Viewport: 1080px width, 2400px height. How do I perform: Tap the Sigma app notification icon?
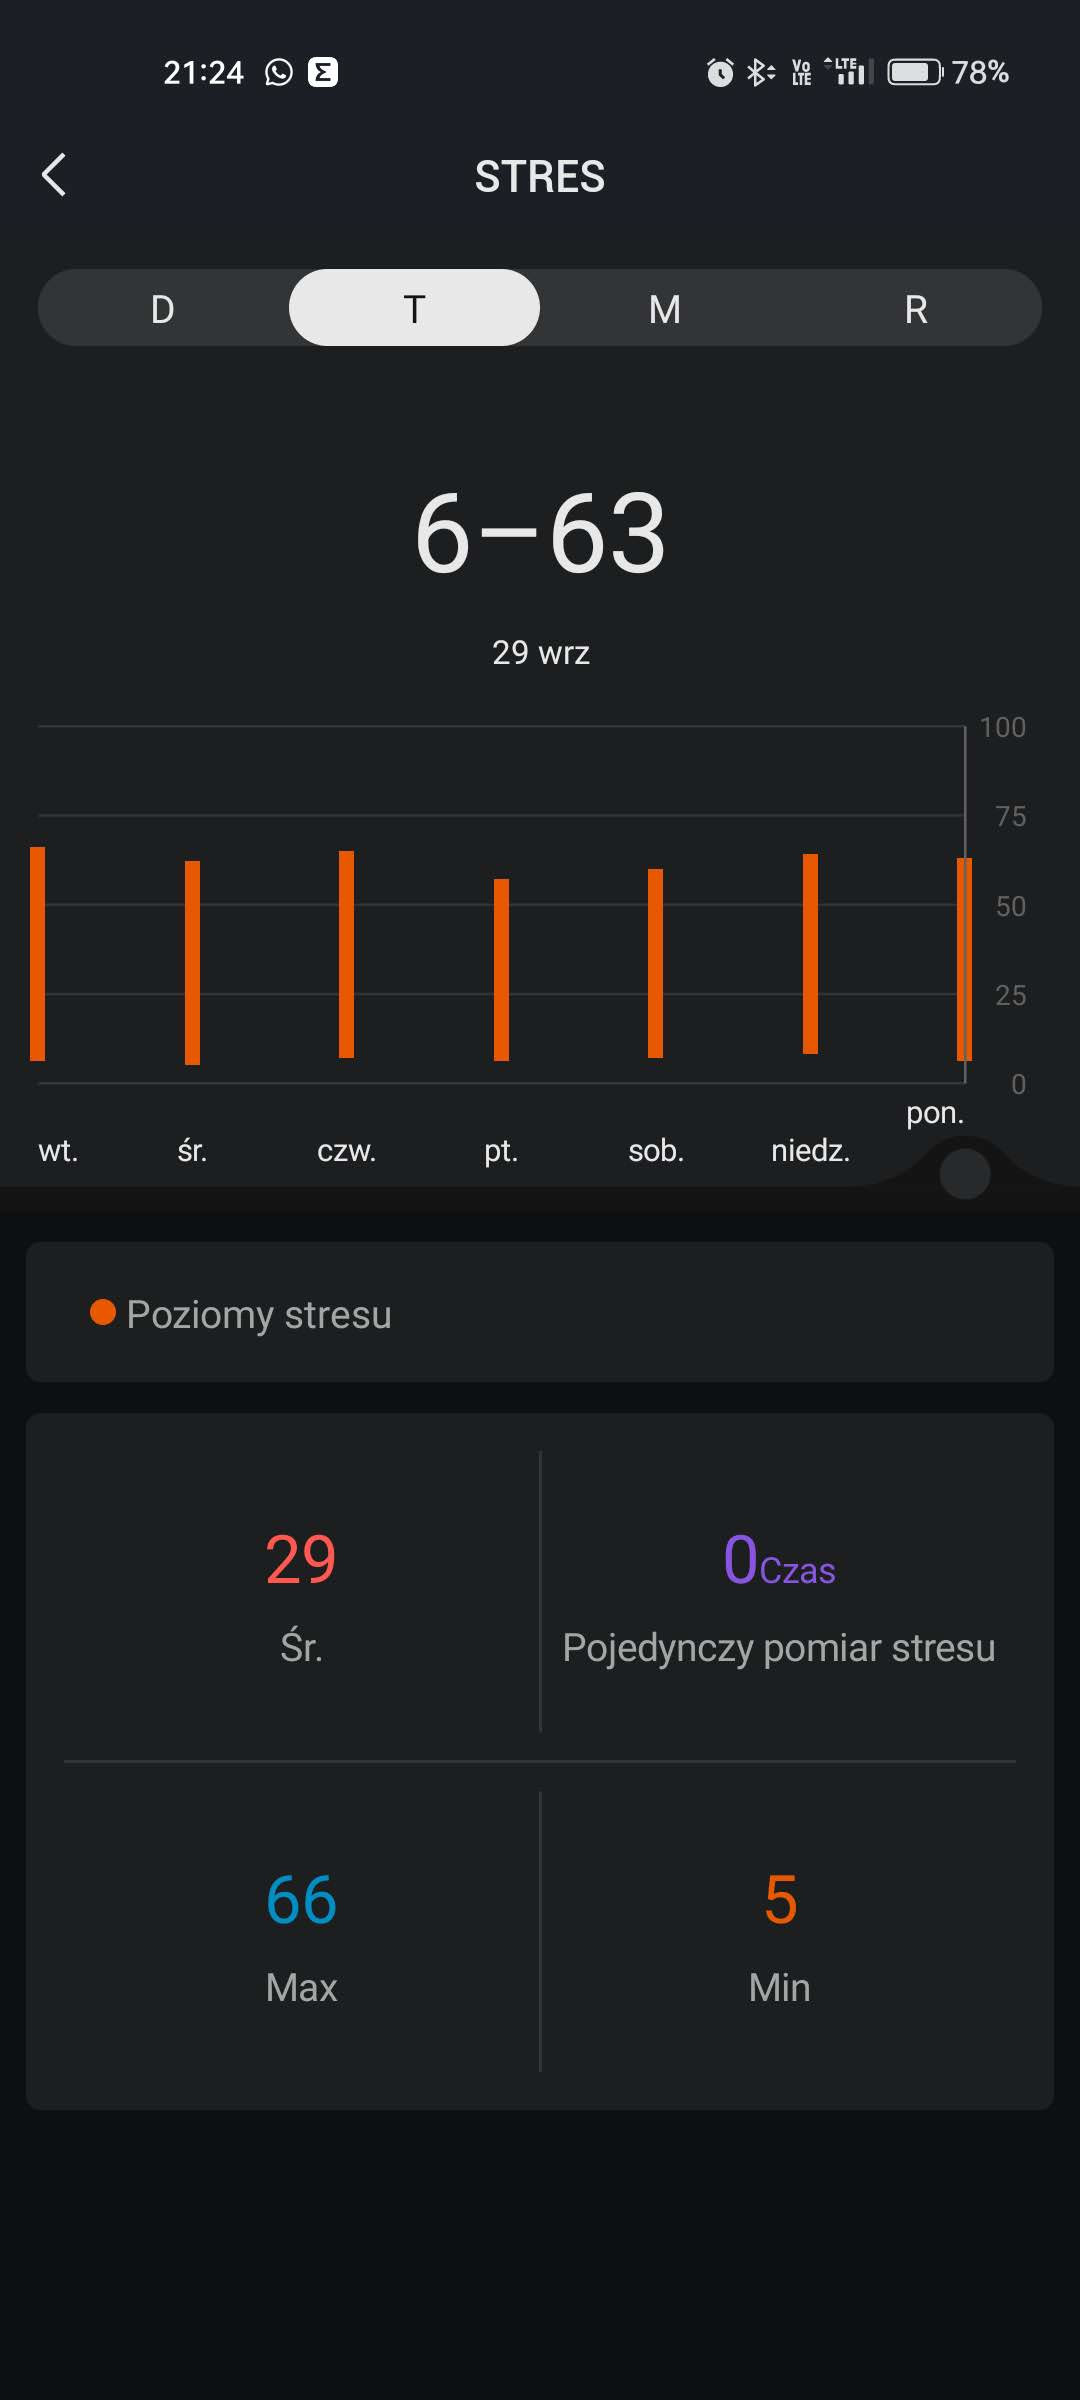322,72
